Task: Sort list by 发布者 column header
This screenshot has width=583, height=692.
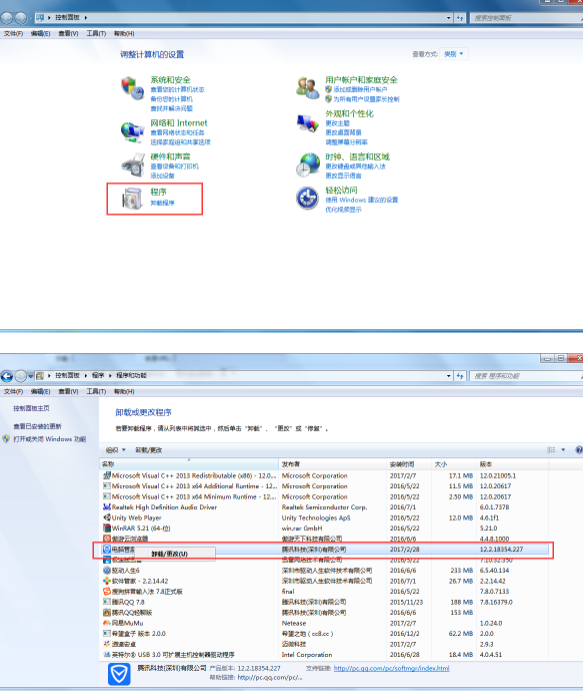Action: tap(333, 464)
